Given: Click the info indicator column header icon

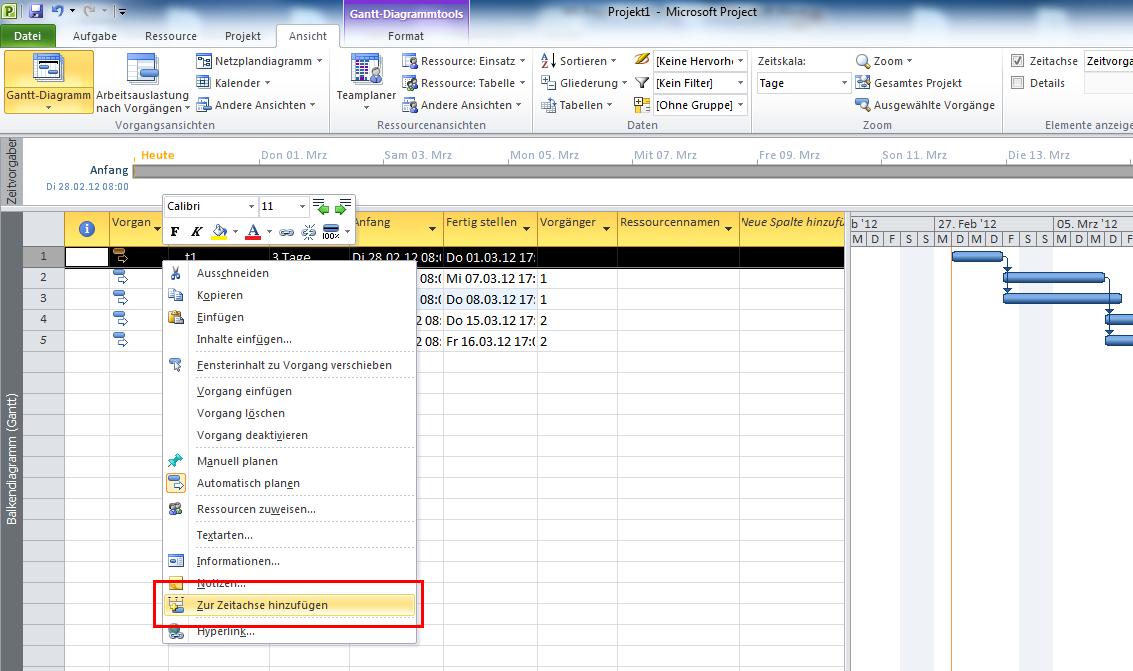Looking at the screenshot, I should click(87, 229).
